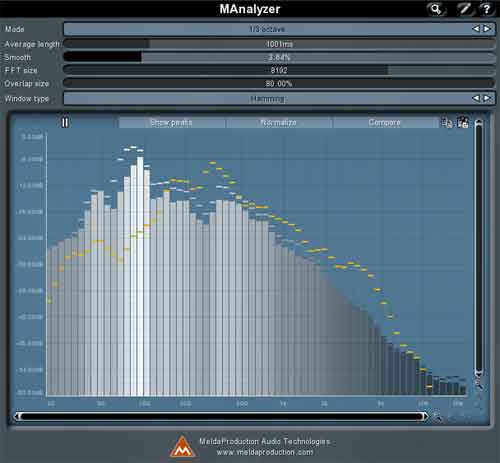Click the Overlap size slider at 80.00%
Image resolution: width=500 pixels, height=463 pixels.
click(x=279, y=83)
